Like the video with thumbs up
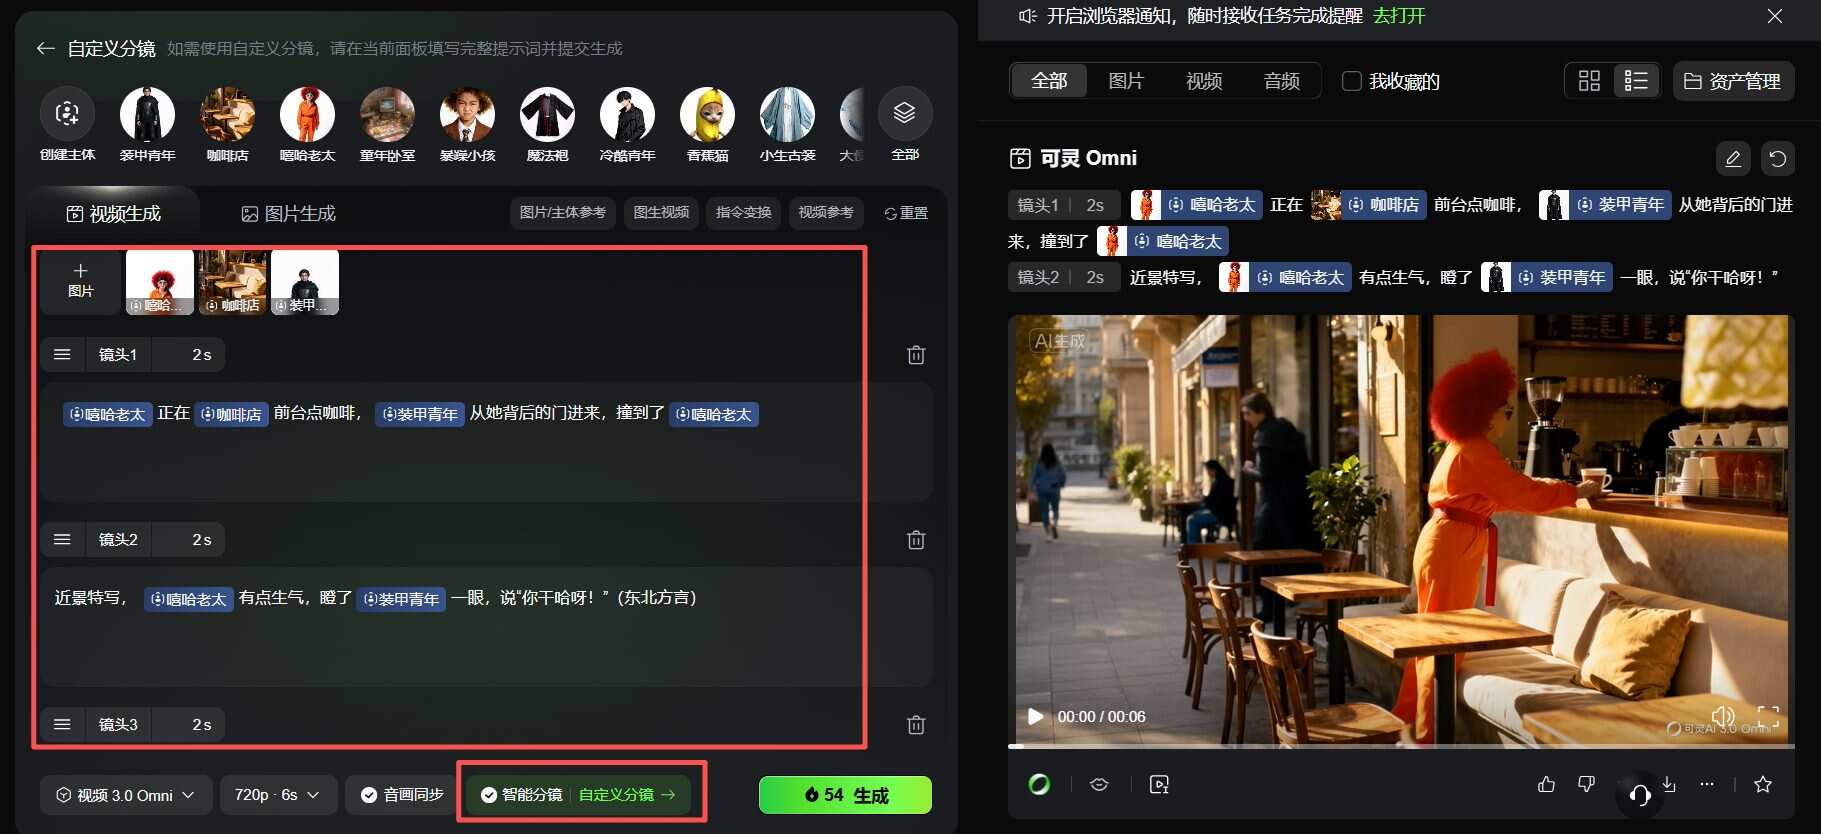This screenshot has height=834, width=1821. 1546,784
